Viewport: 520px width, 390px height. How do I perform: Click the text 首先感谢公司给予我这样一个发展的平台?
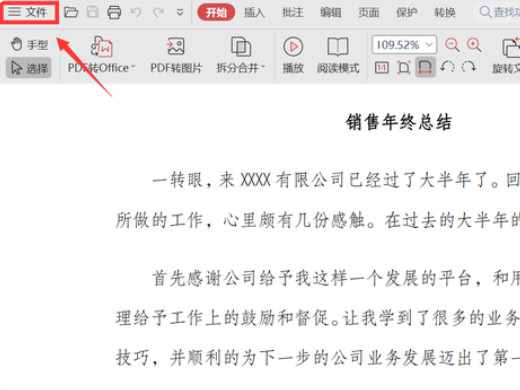(311, 278)
